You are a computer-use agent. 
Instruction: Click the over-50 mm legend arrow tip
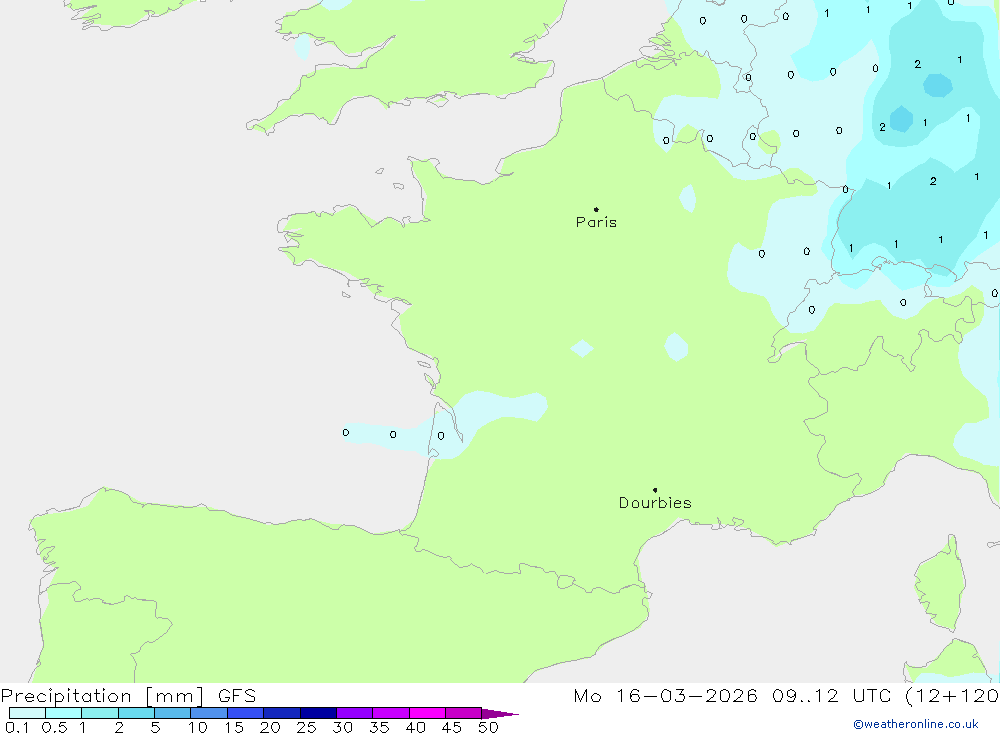coord(500,713)
